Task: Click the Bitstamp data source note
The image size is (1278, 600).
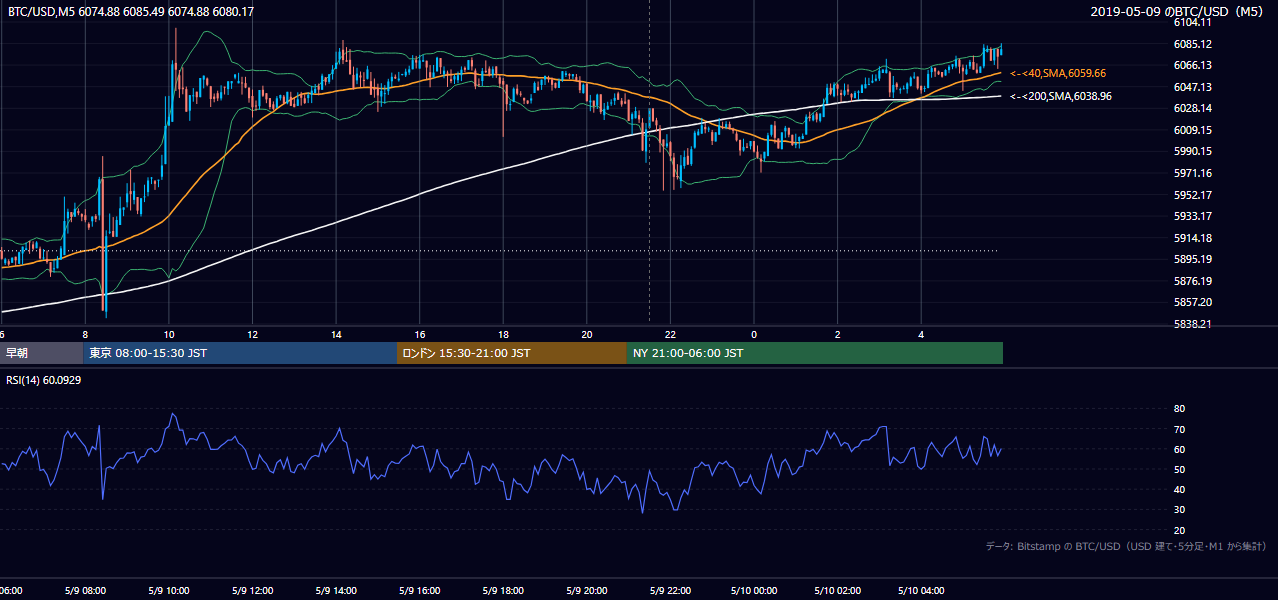Action: (x=1126, y=546)
